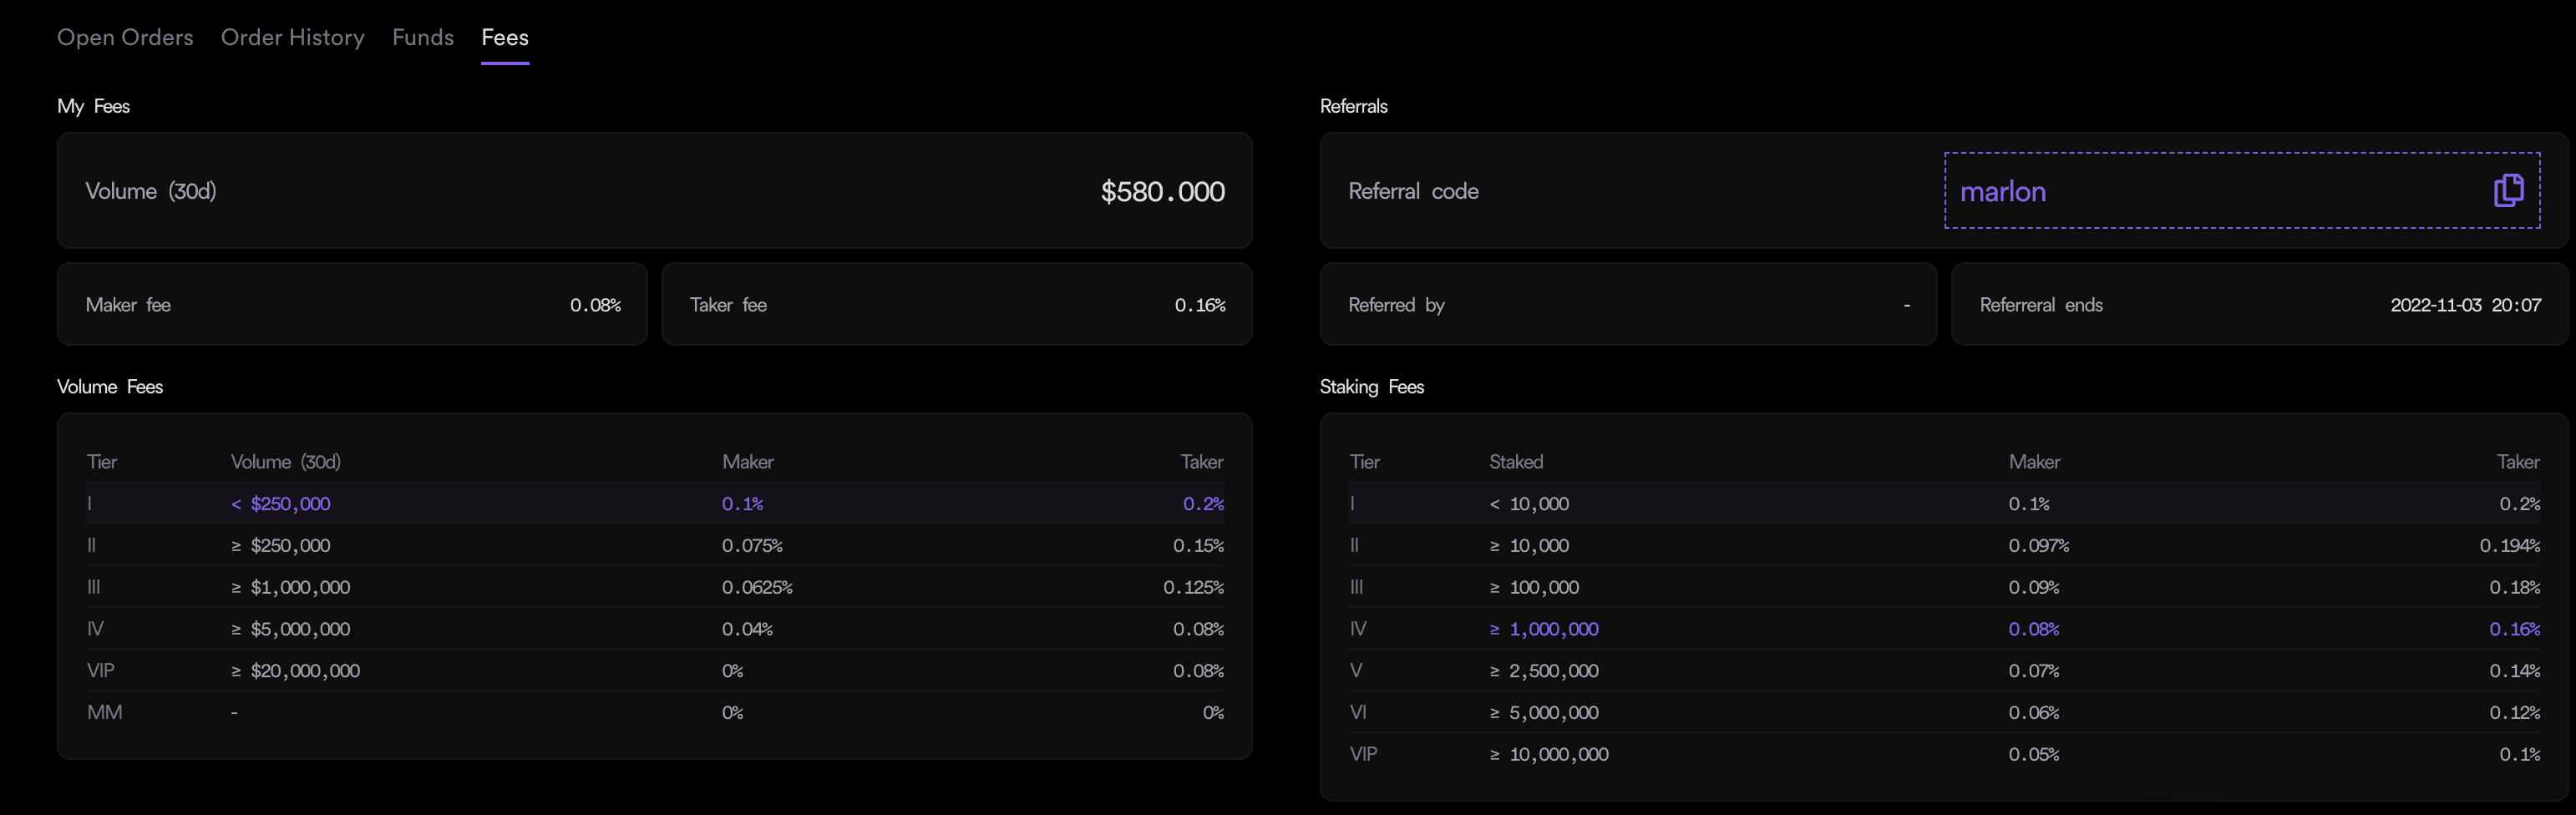Click the Volume (30d) $580.000 card
The image size is (2576, 815).
pyautogui.click(x=655, y=191)
